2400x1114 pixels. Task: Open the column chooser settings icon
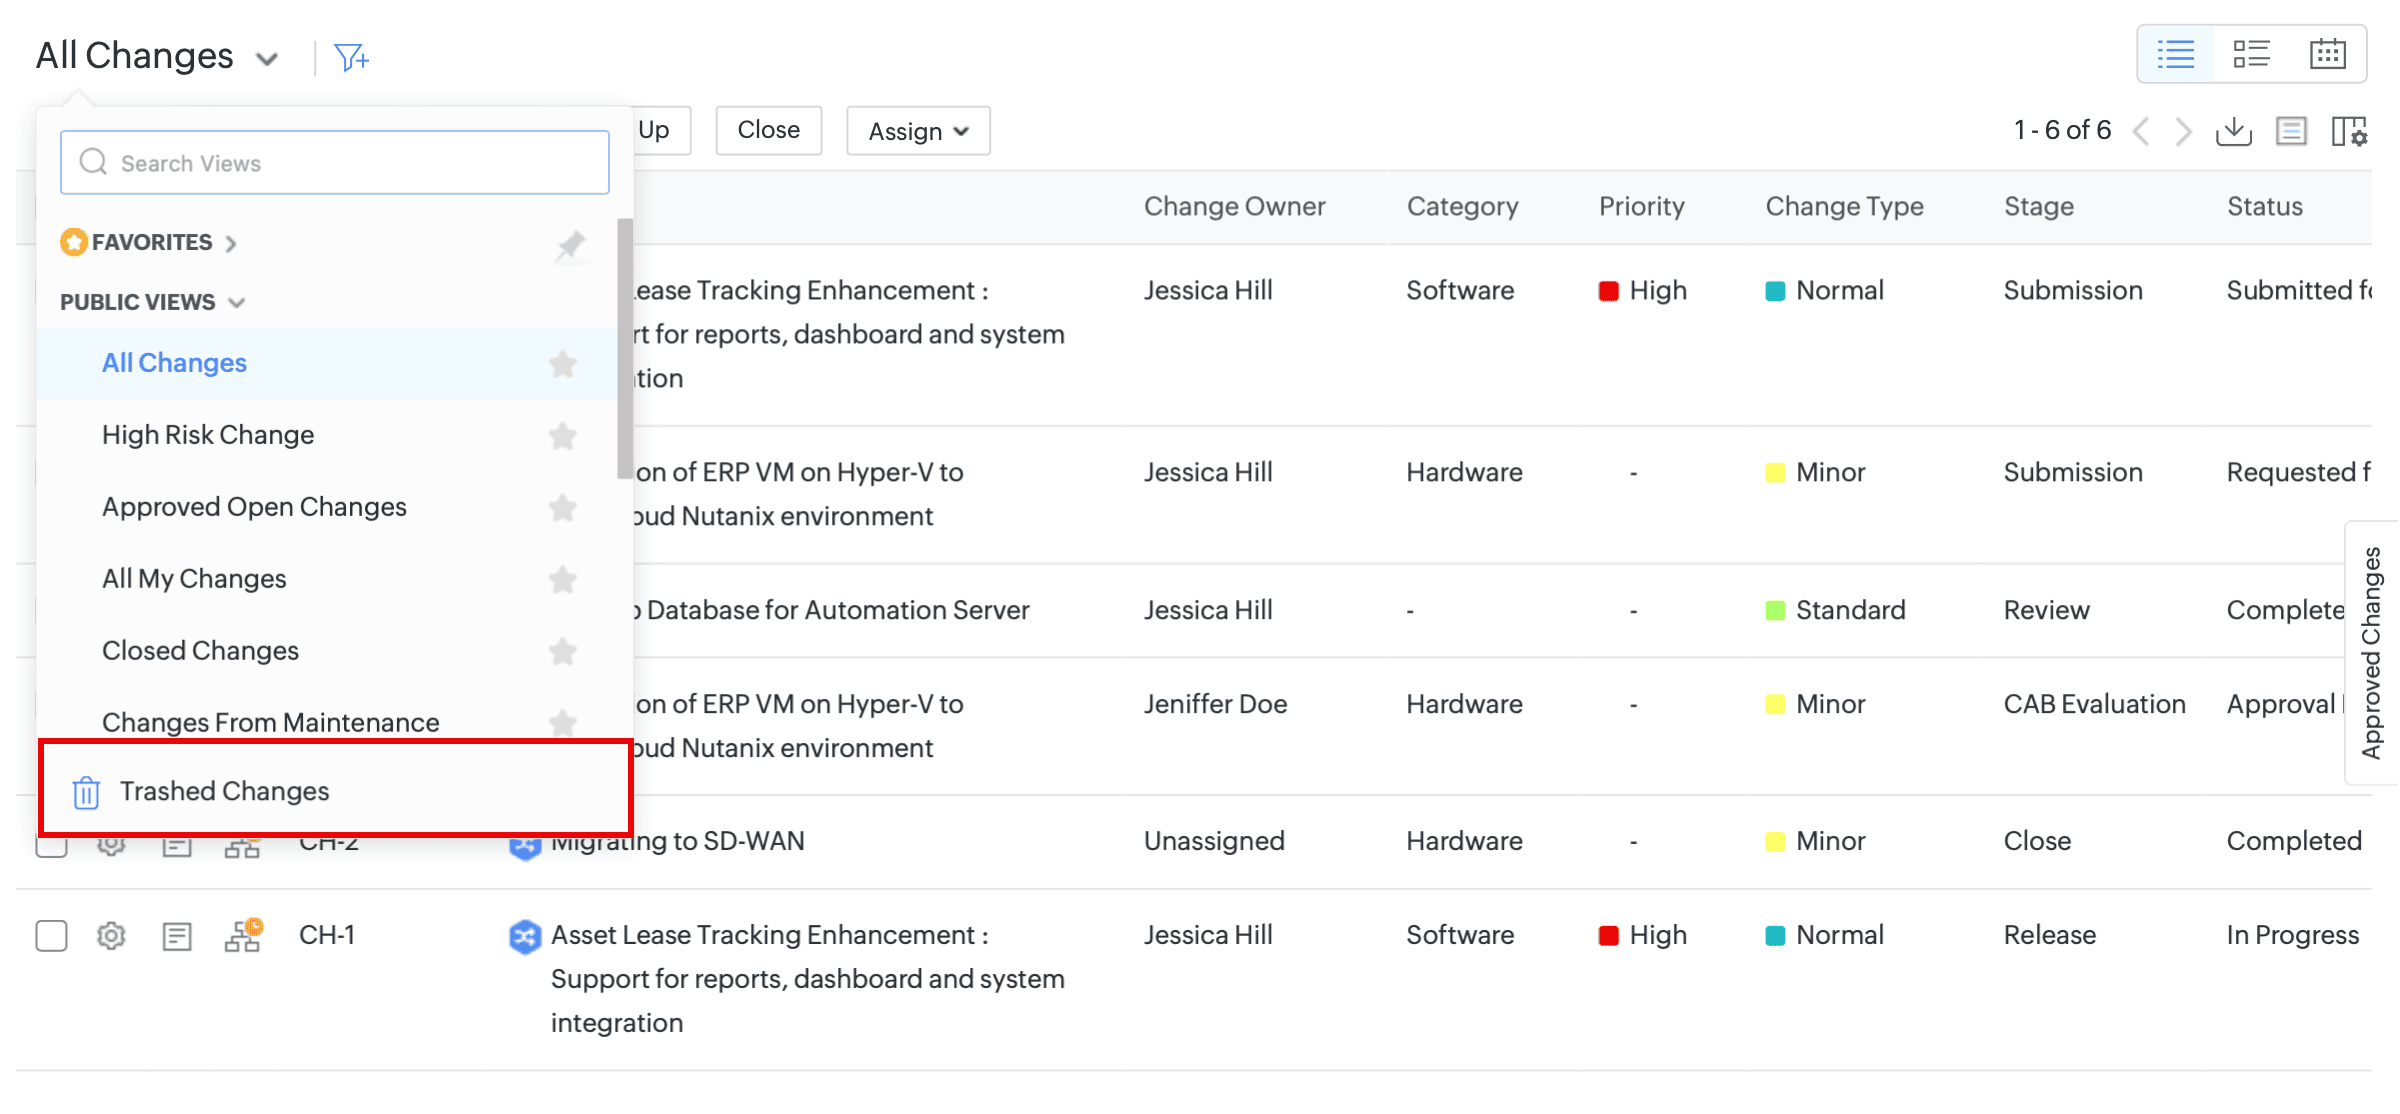tap(2348, 131)
